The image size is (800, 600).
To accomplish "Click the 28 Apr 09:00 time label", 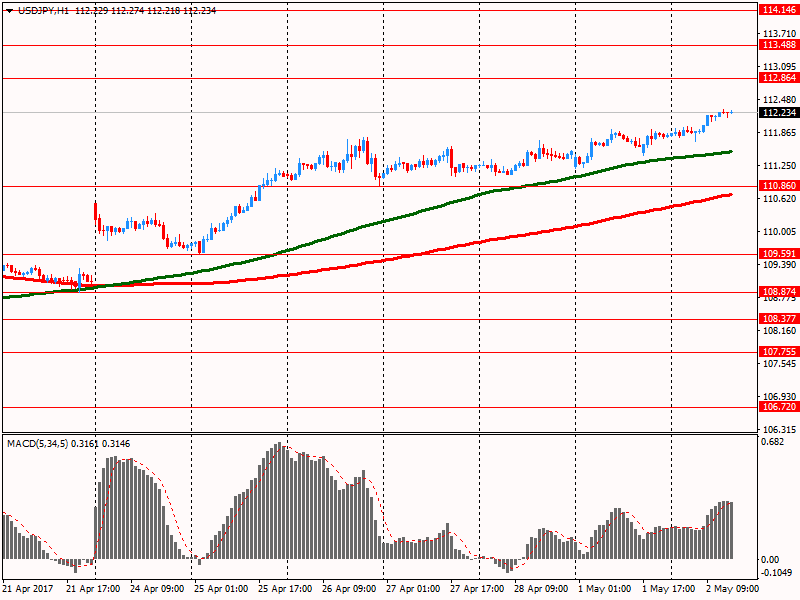I will [x=541, y=589].
